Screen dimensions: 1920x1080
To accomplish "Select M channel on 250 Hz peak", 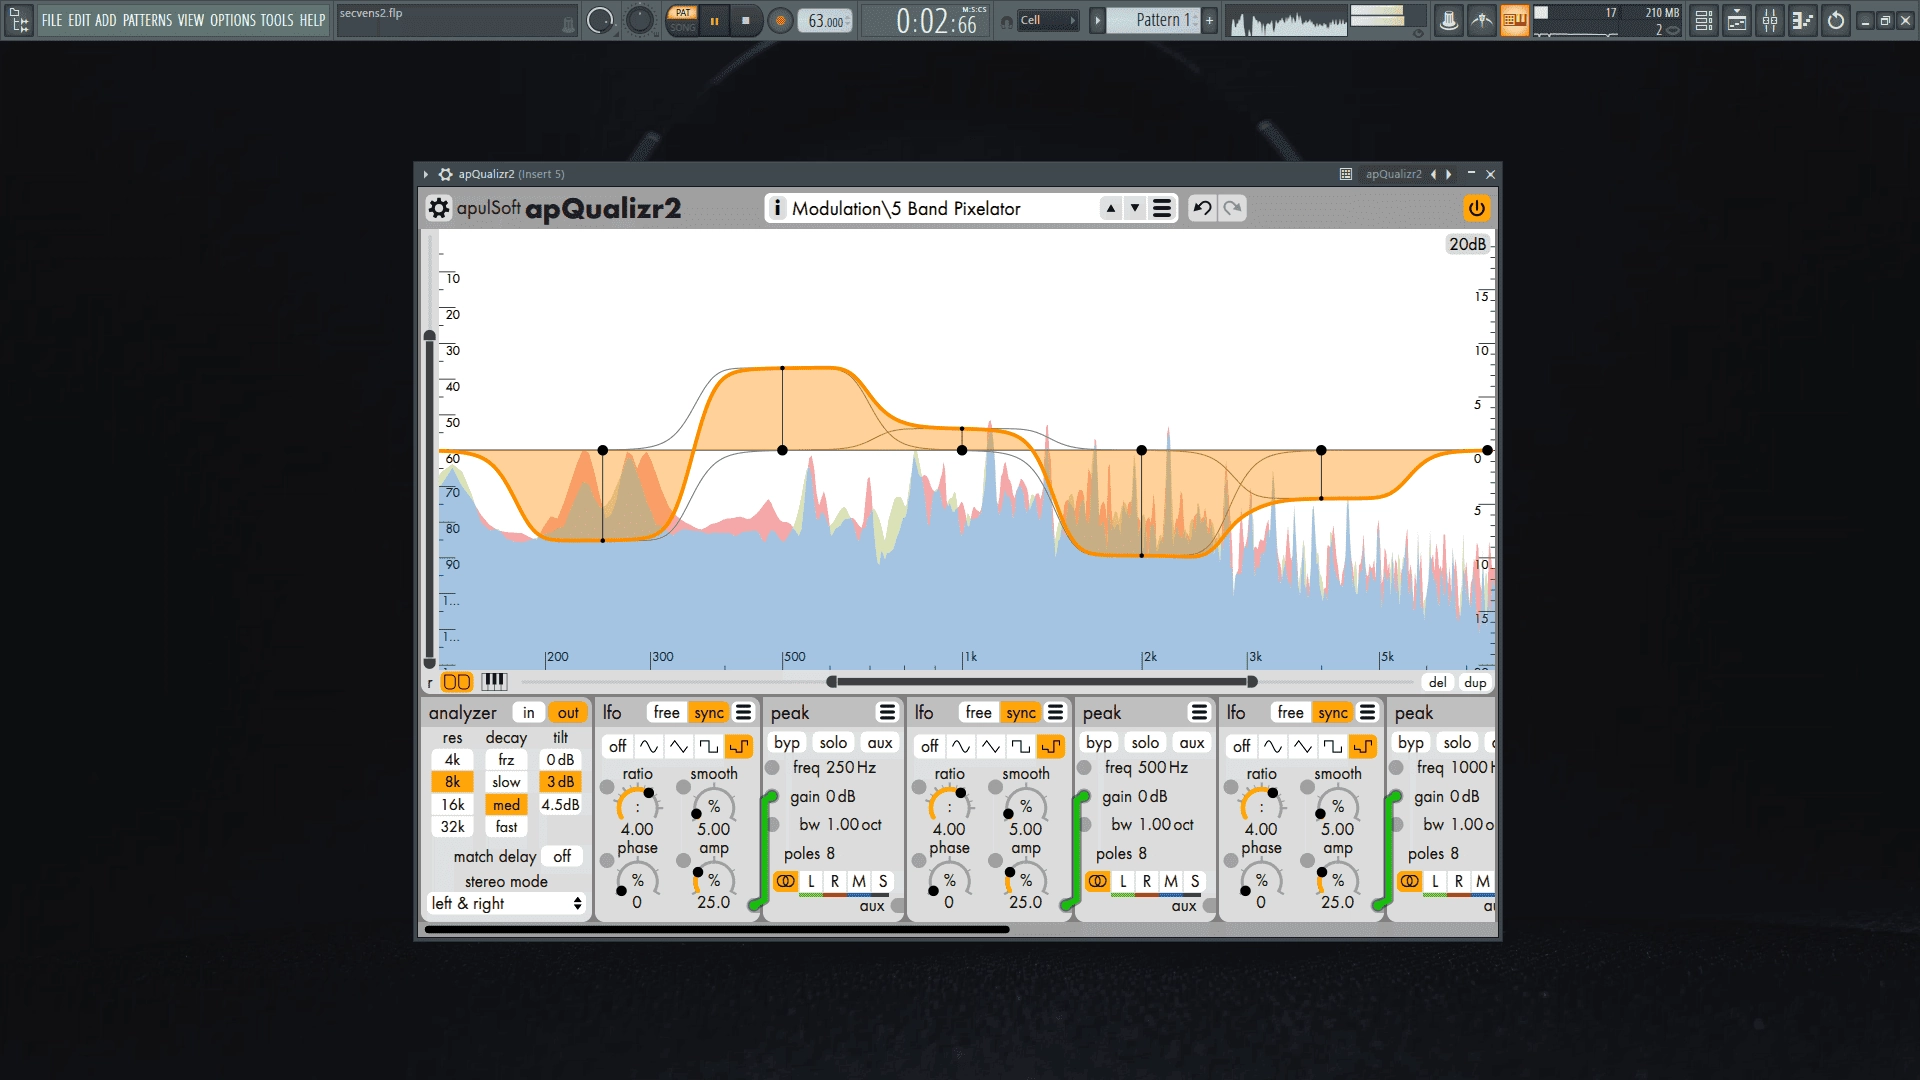I will 859,881.
